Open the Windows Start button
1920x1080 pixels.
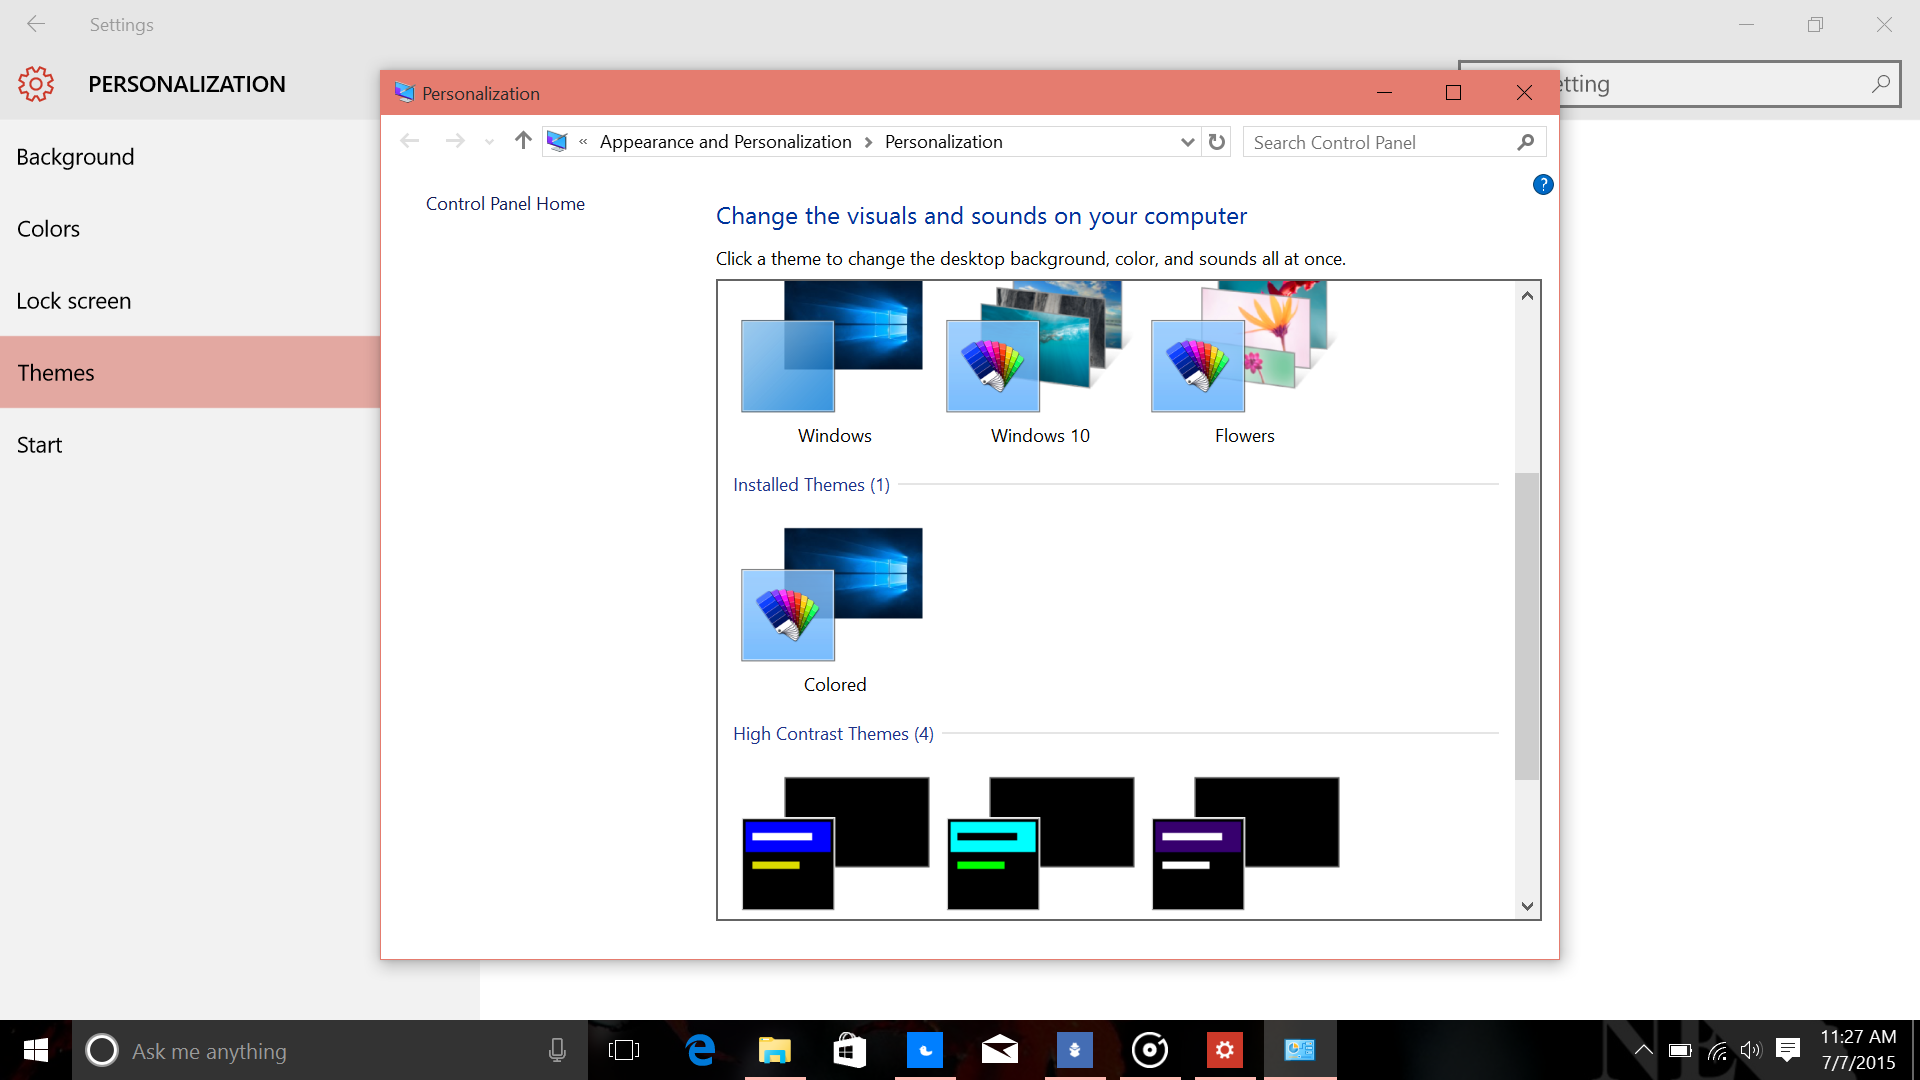(x=36, y=1050)
